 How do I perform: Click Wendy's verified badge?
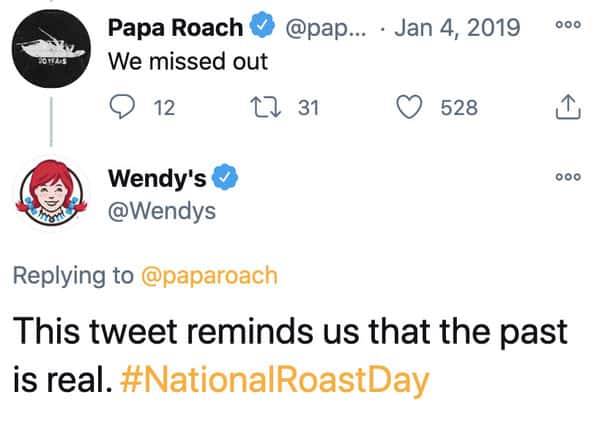(x=225, y=177)
